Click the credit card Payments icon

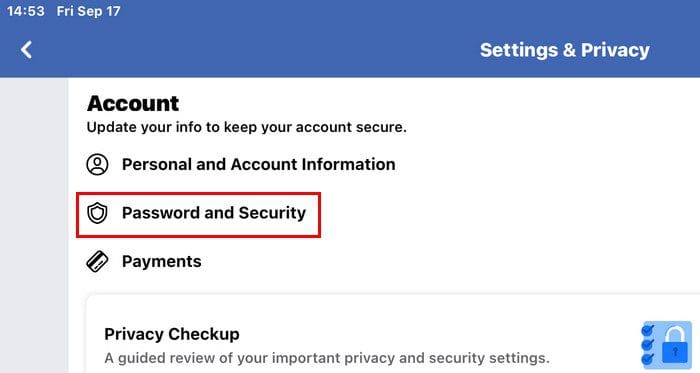97,261
